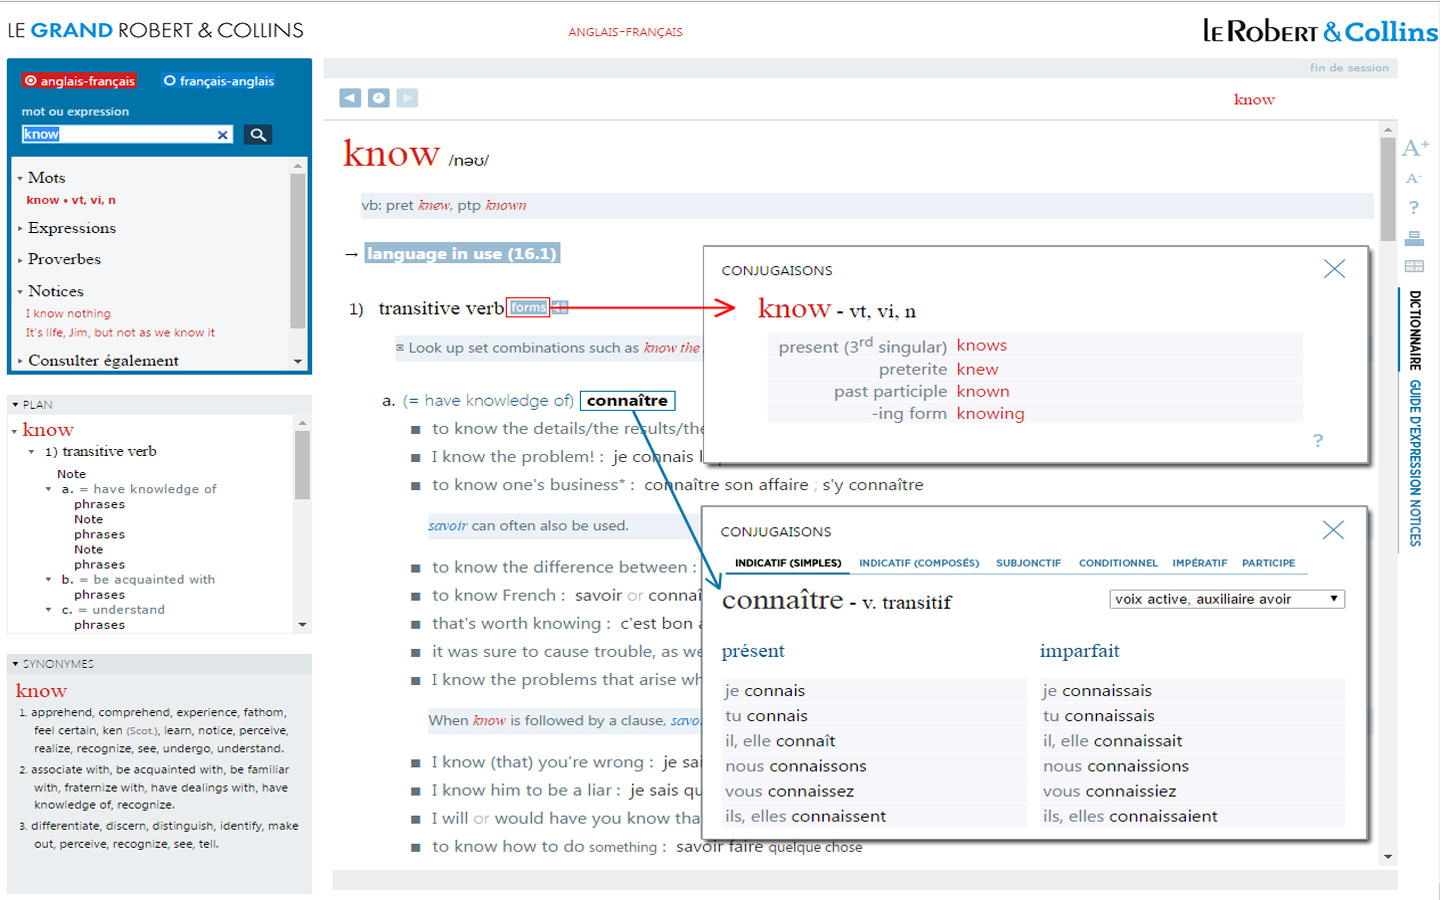Play pronunciation icon next to forms
The width and height of the screenshot is (1440, 900).
coord(560,308)
